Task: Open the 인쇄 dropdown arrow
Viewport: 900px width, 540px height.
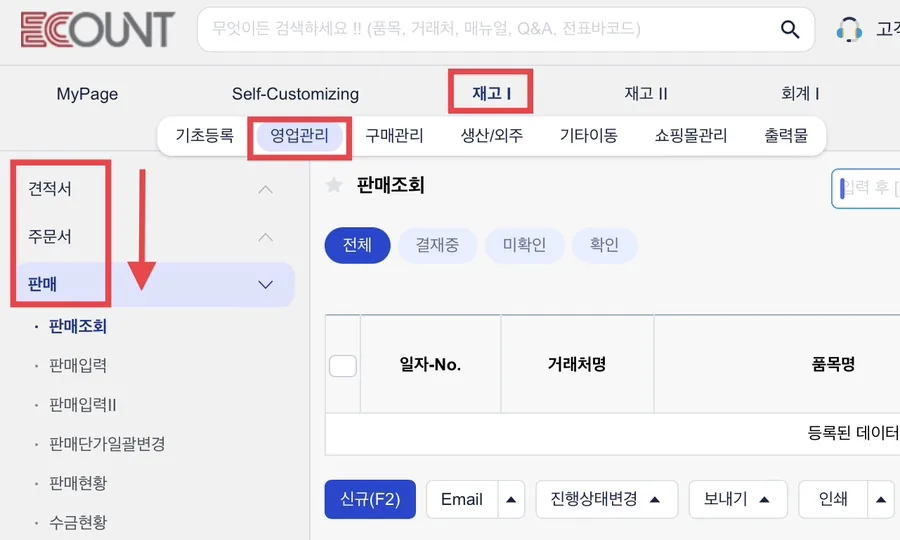Action: pos(880,499)
